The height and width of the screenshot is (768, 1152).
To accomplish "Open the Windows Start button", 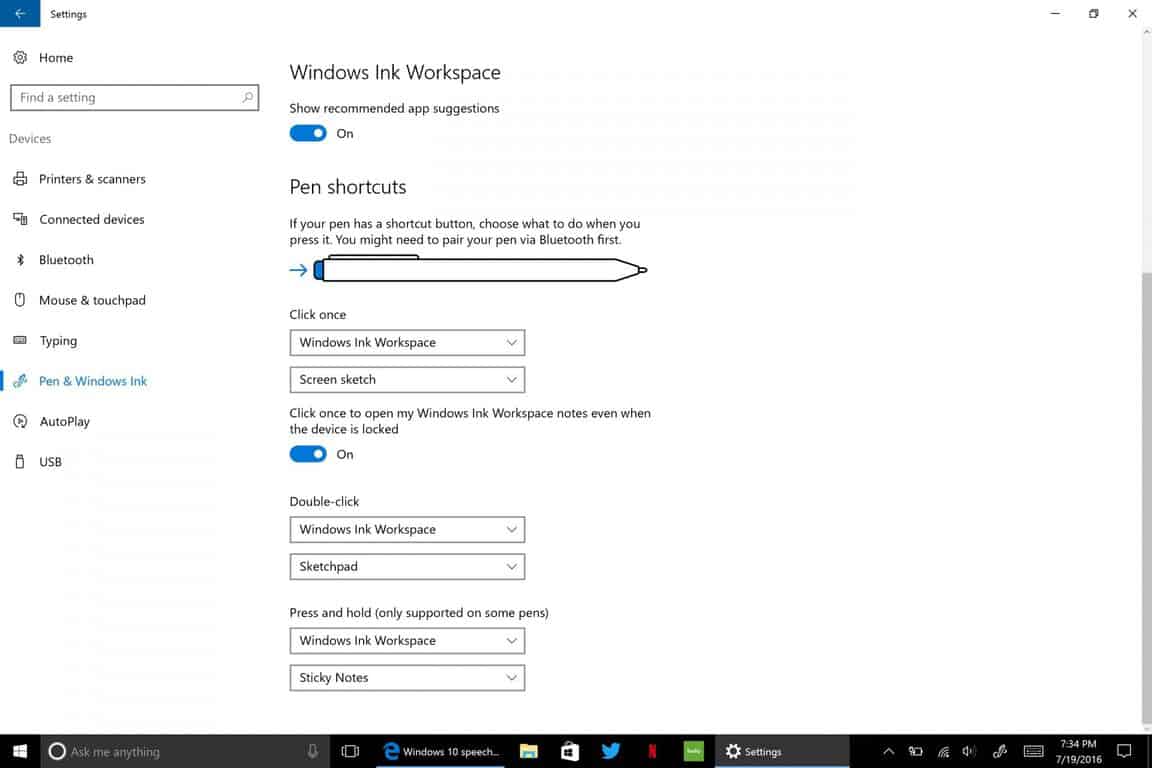I will 20,751.
